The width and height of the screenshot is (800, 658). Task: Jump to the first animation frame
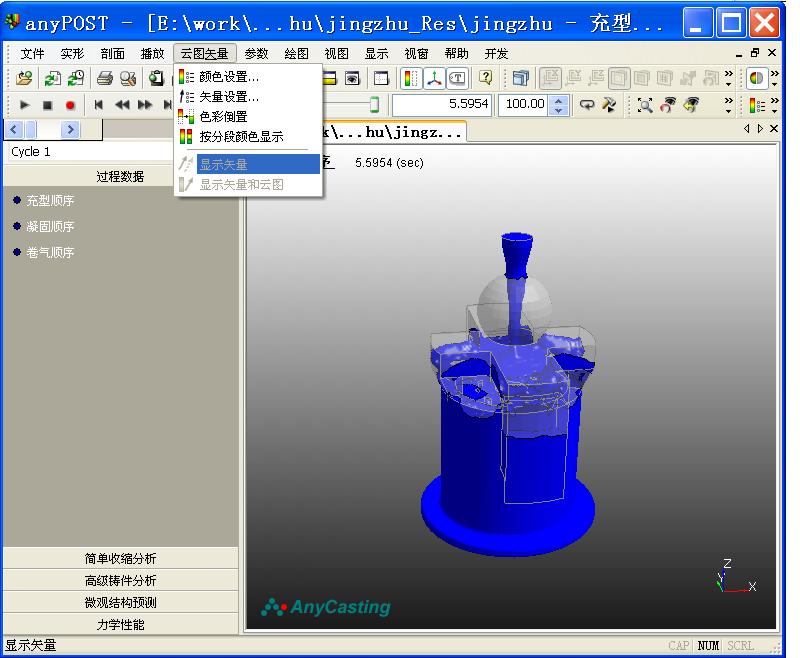pos(98,105)
